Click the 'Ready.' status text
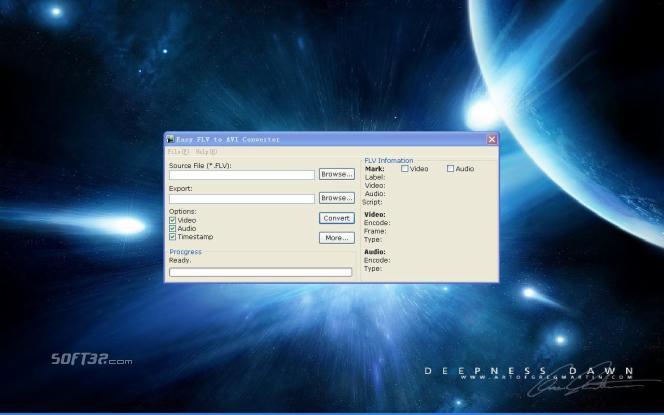Image resolution: width=664 pixels, height=415 pixels. coord(180,260)
